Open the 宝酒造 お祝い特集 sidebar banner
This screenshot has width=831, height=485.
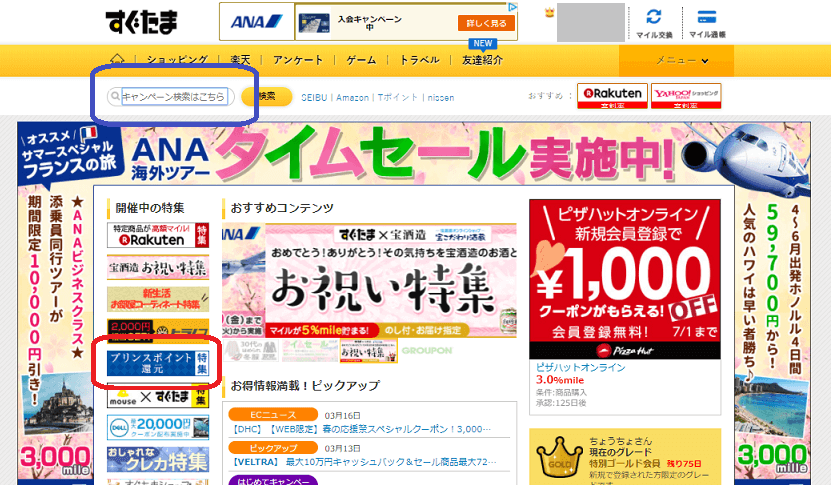[x=158, y=268]
